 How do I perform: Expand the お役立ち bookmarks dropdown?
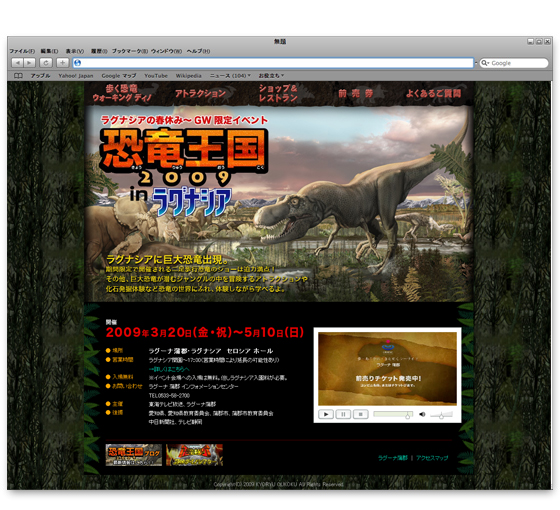click(x=271, y=76)
